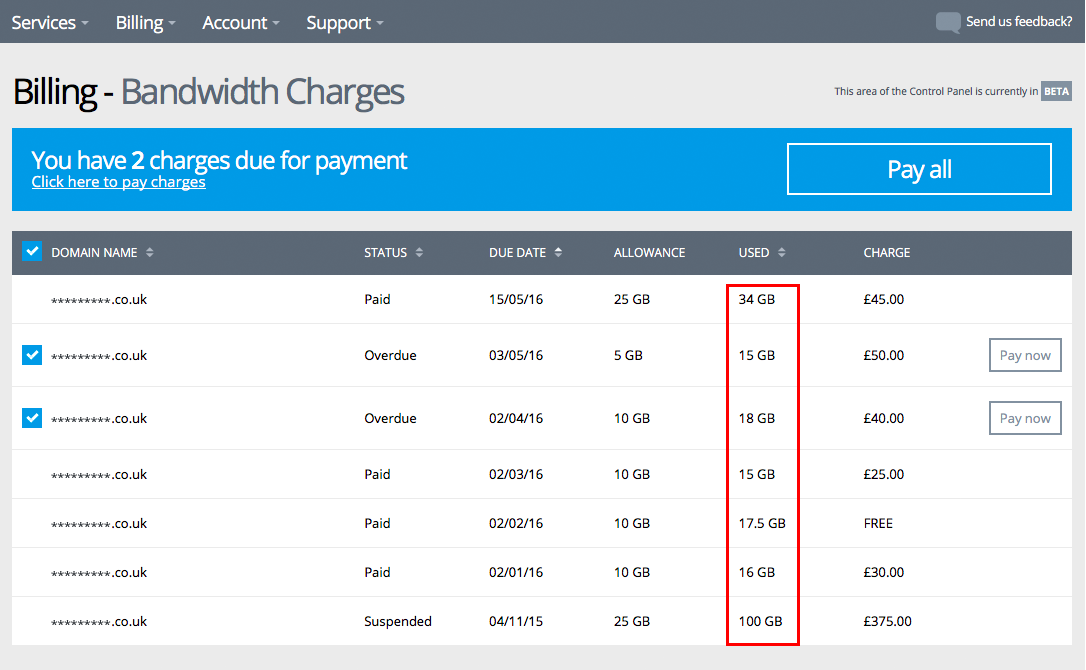Click the BETA badge
Viewport: 1086px width, 670px height.
coord(1056,91)
